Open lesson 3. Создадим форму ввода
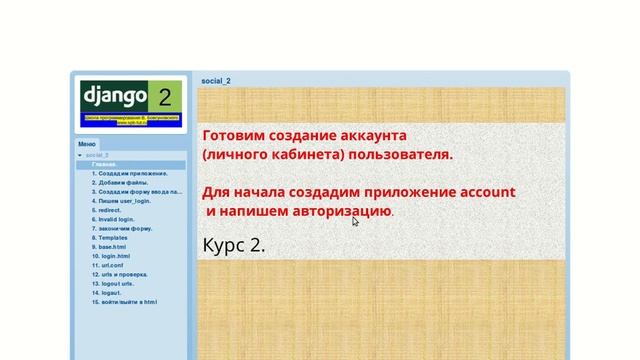Viewport: 640px width, 360px height. tap(137, 192)
